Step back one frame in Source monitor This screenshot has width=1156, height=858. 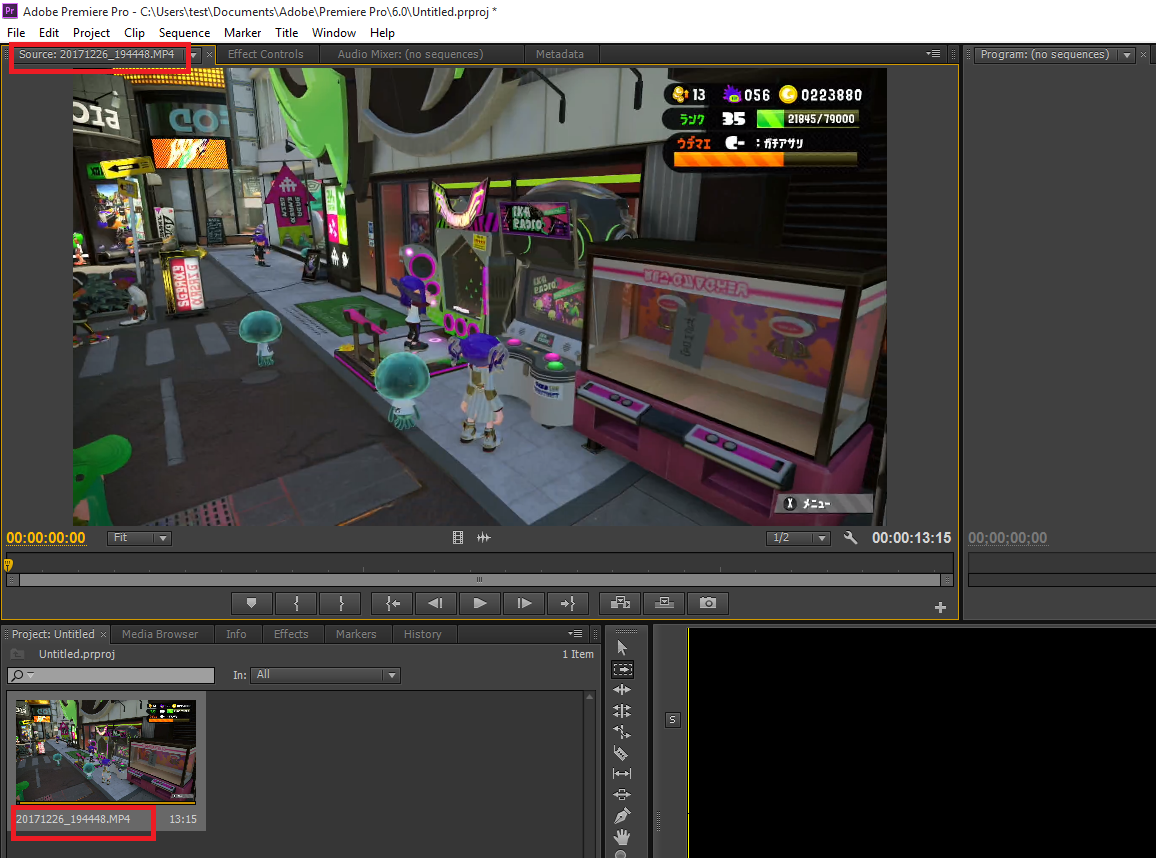[436, 603]
